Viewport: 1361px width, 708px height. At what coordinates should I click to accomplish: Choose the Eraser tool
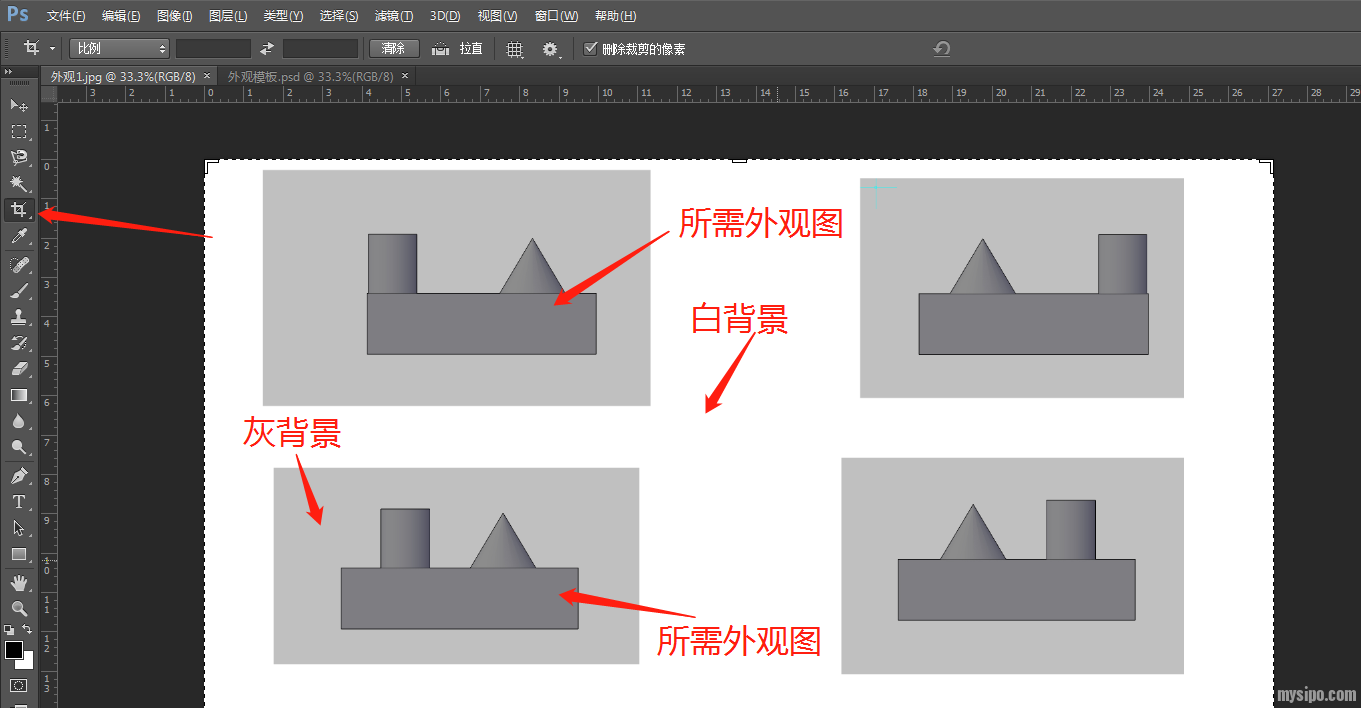pyautogui.click(x=18, y=369)
